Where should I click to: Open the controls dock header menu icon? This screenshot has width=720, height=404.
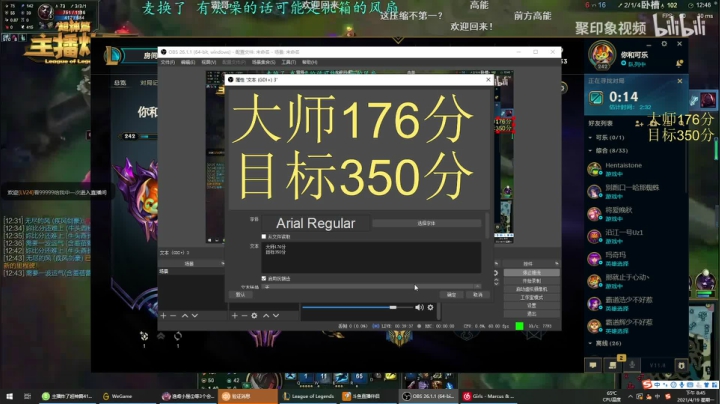[557, 264]
